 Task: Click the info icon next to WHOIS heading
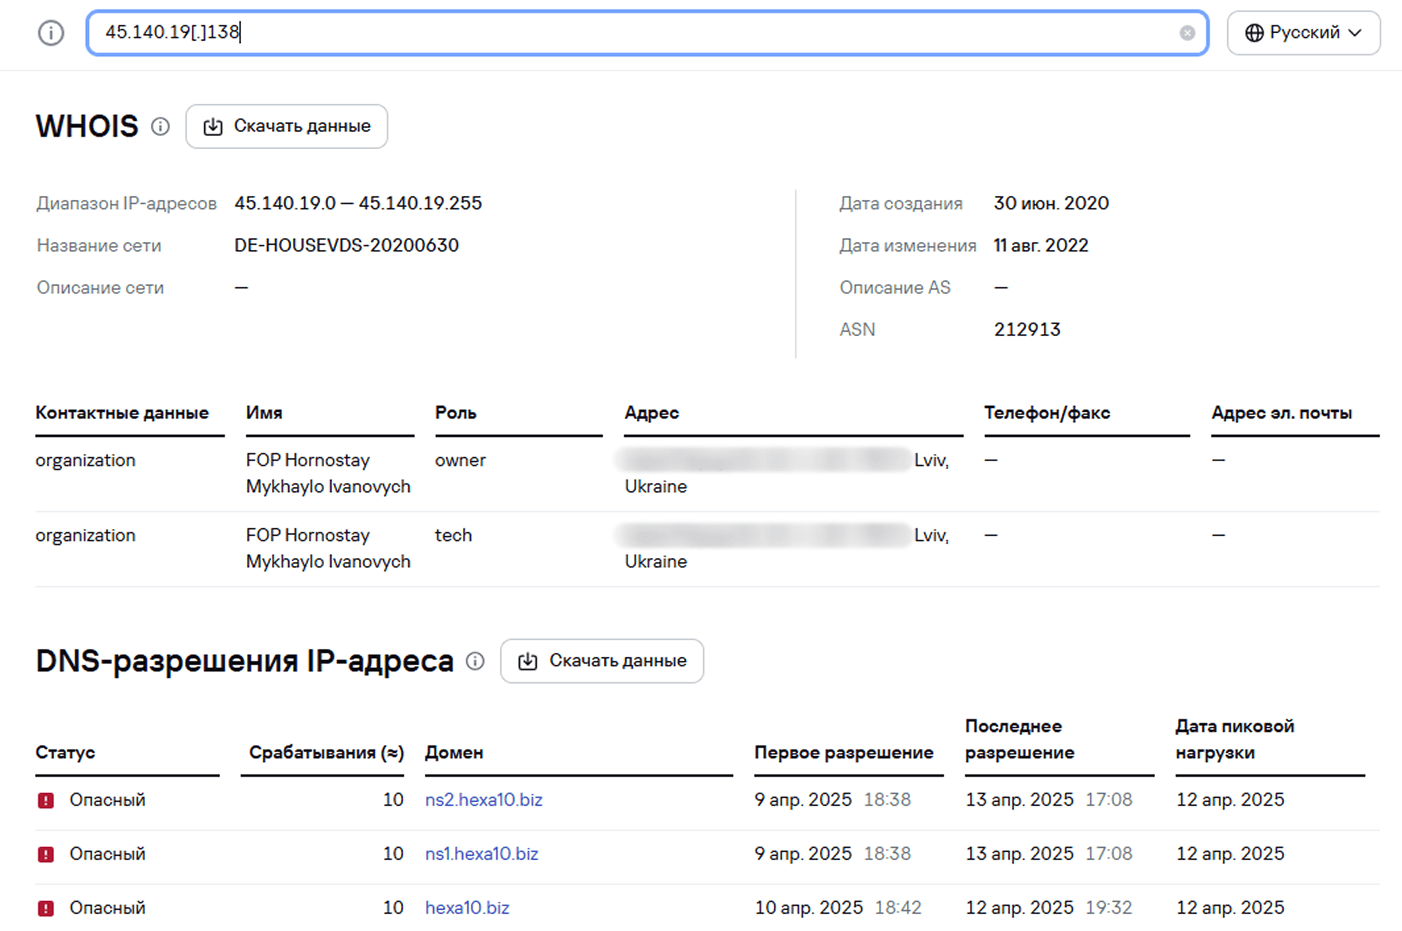(160, 127)
